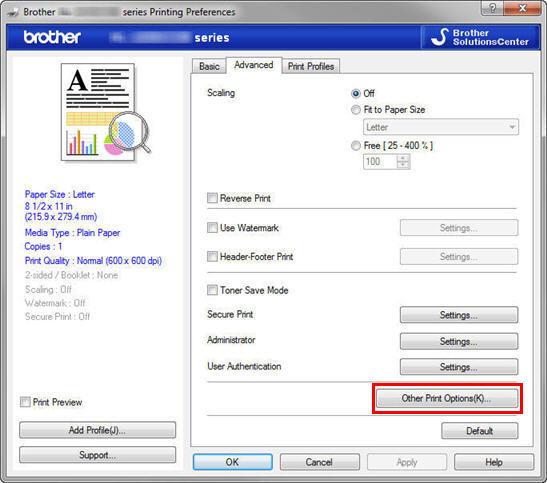Open Watermark Settings button
This screenshot has height=483, width=547.
point(459,228)
